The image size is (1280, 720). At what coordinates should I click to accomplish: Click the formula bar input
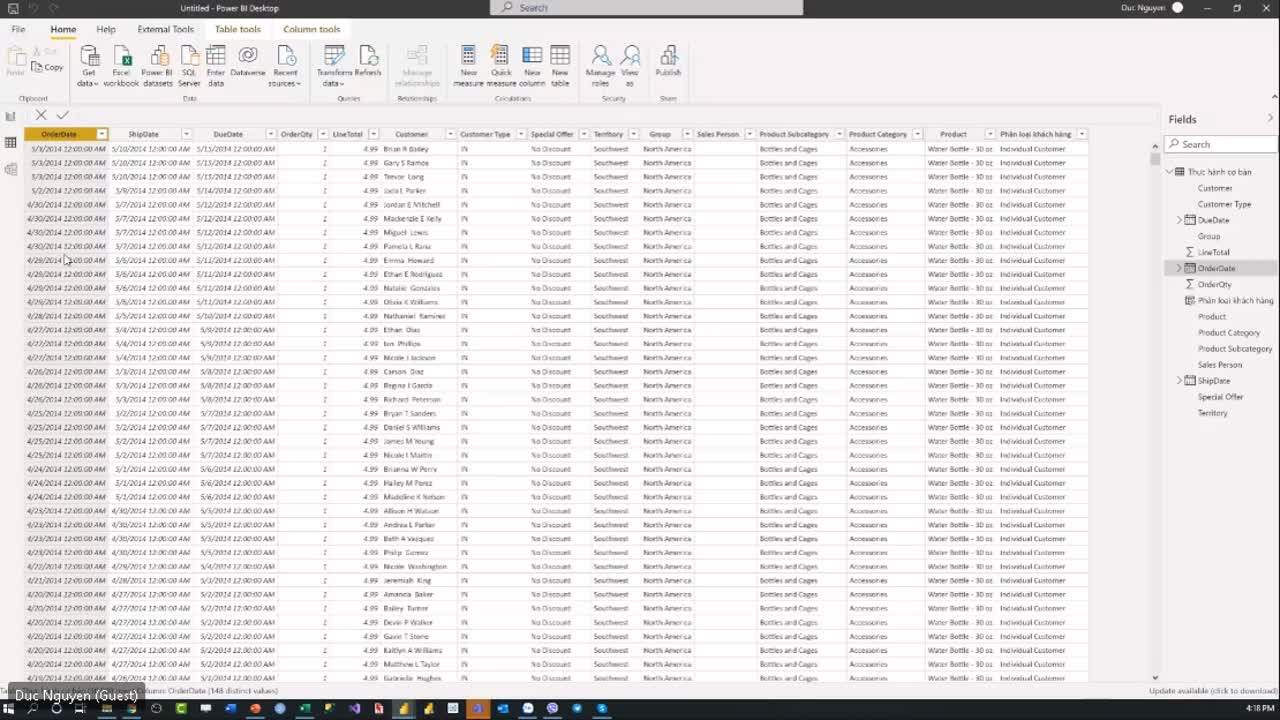pos(615,115)
